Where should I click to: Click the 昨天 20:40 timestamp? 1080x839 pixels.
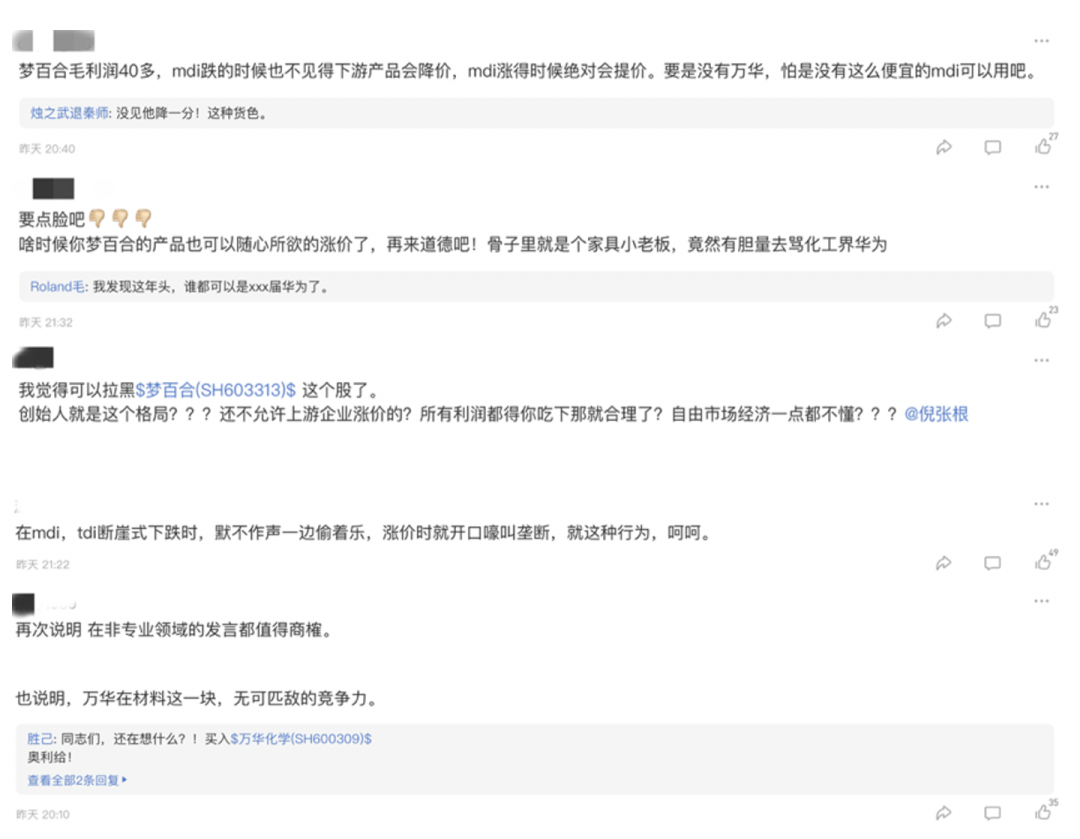coord(47,149)
